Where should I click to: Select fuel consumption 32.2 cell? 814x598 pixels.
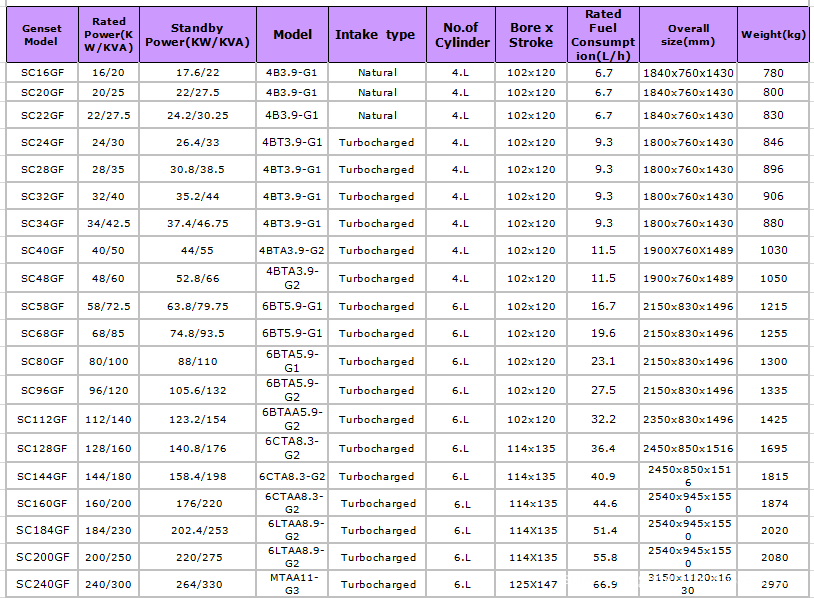[x=603, y=419]
